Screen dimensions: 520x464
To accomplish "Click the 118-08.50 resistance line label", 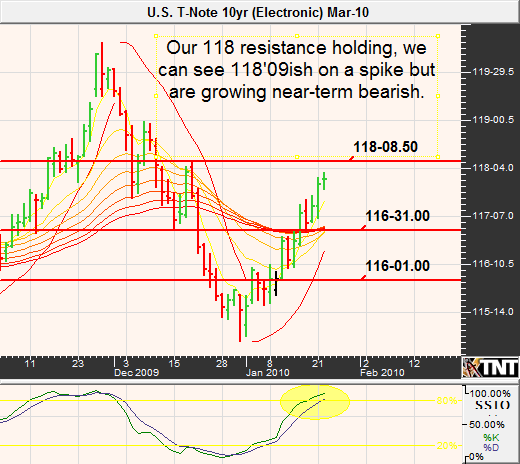I will coord(385,147).
